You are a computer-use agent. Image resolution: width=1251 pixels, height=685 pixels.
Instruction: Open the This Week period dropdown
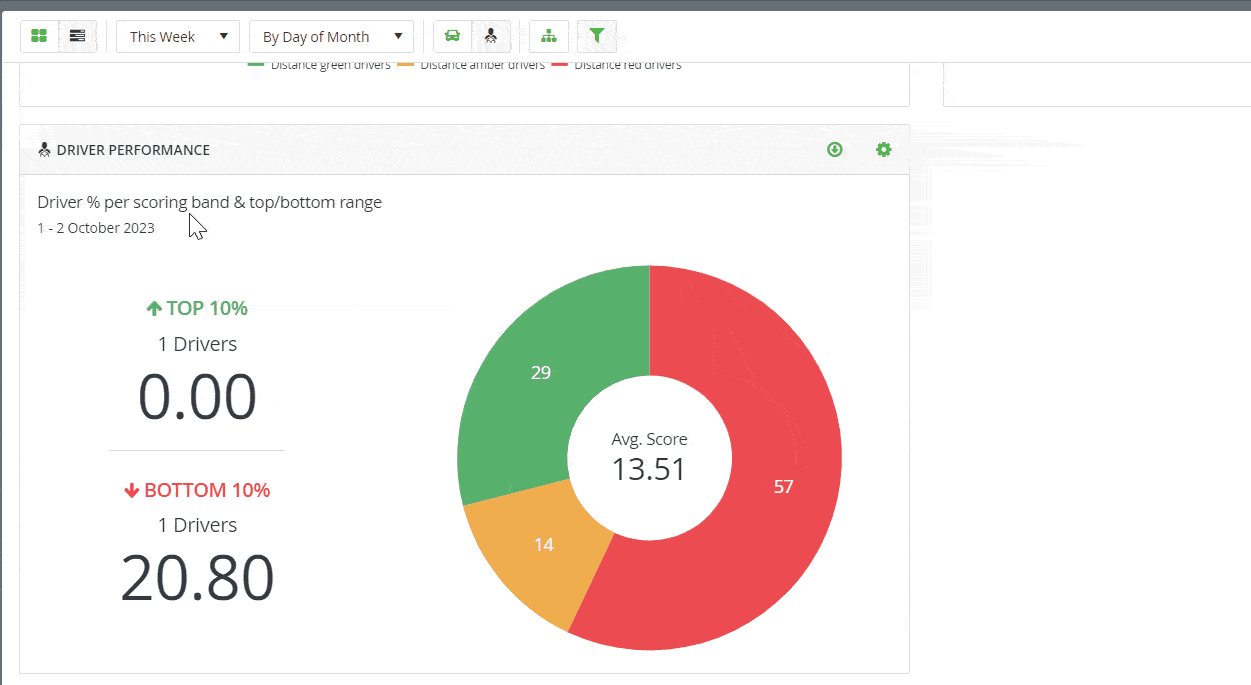tap(178, 36)
